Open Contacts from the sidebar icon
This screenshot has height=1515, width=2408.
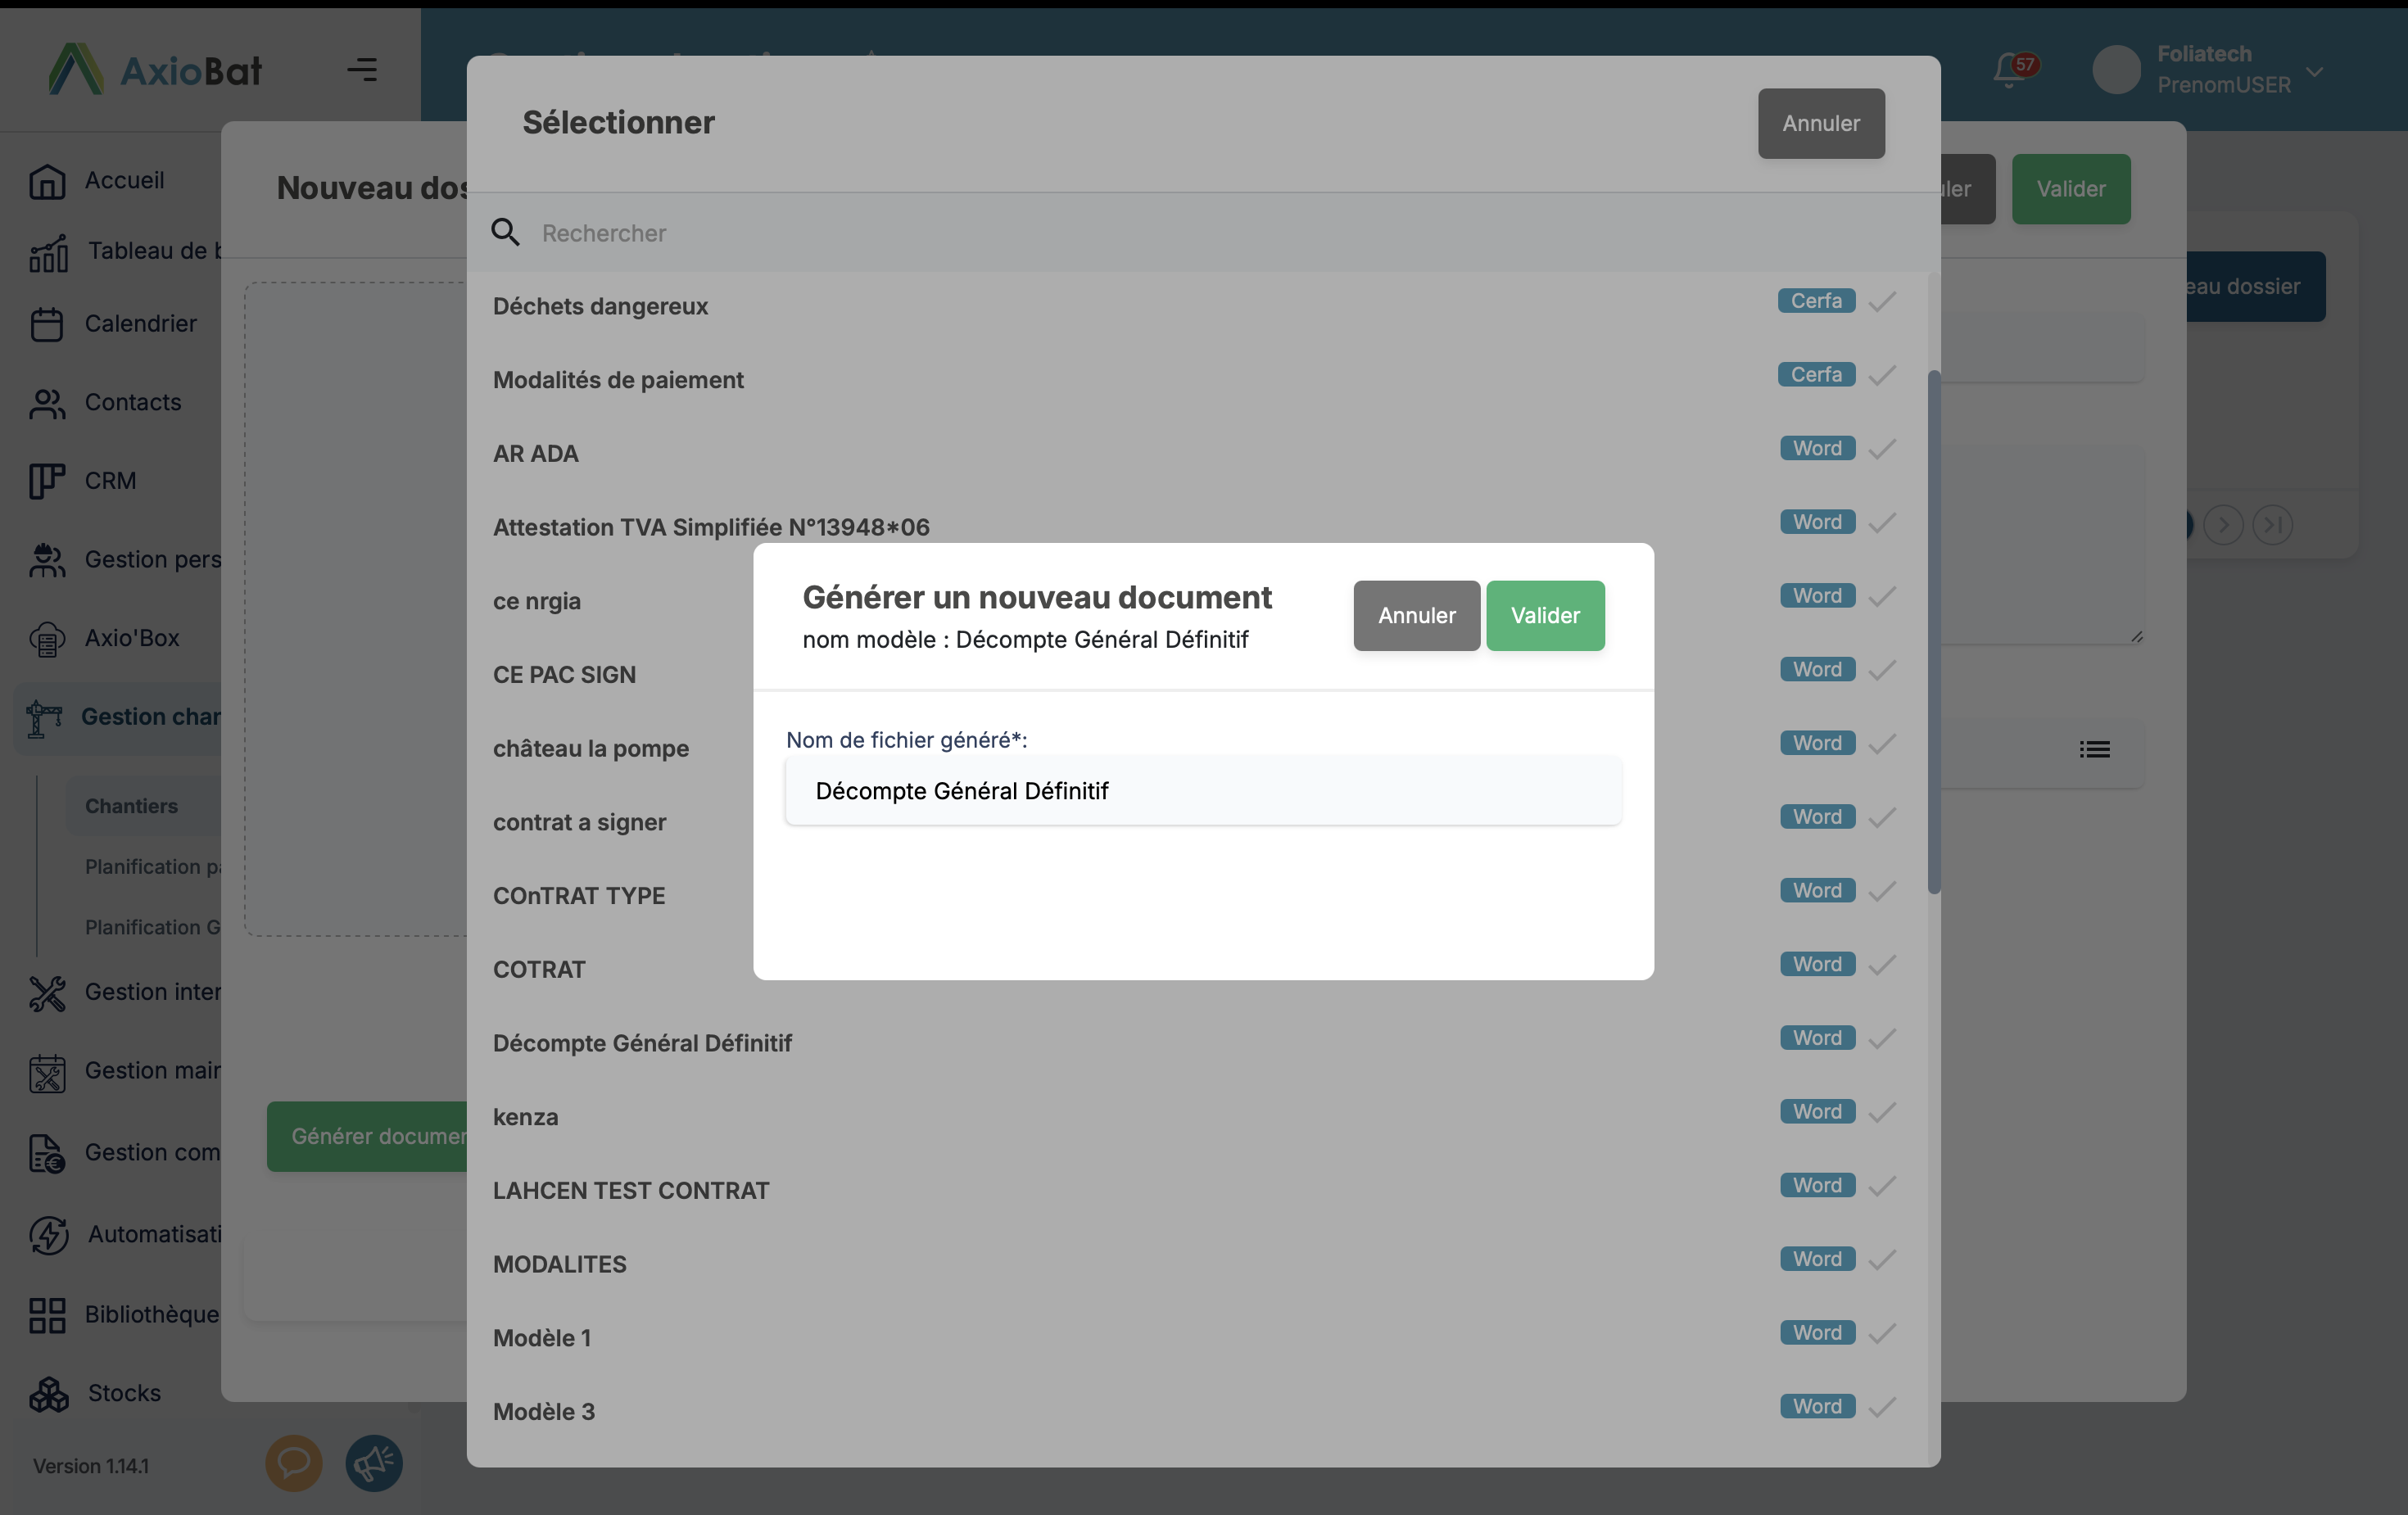pyautogui.click(x=47, y=403)
